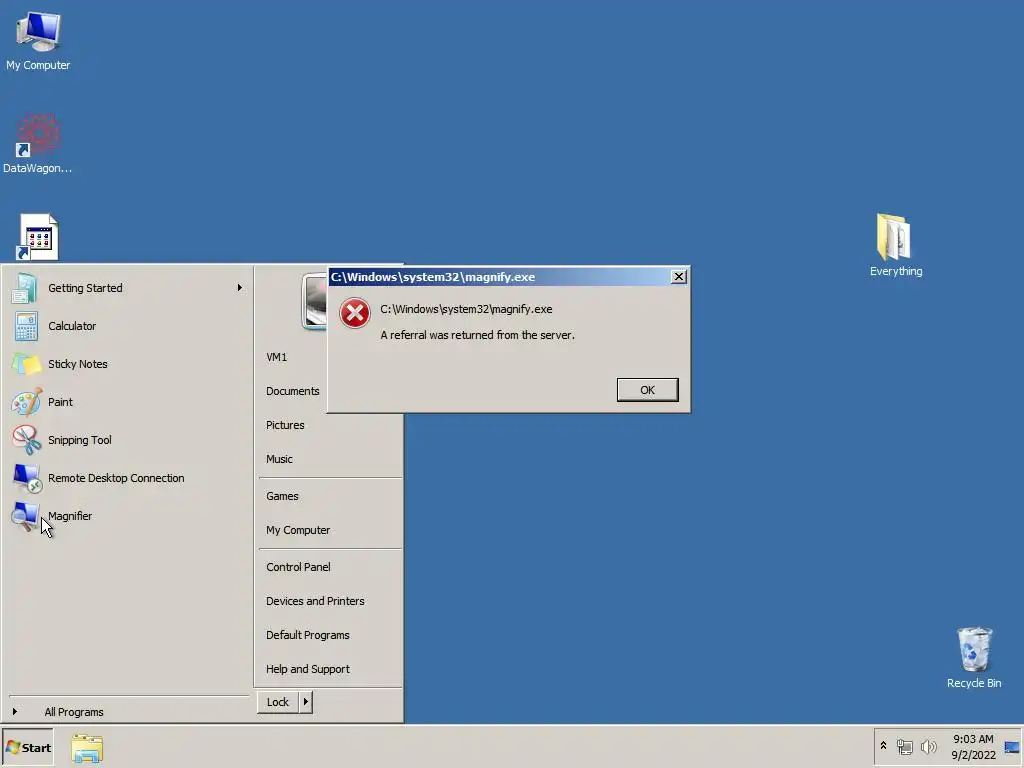The height and width of the screenshot is (768, 1024).
Task: Show hidden tray icons with arrow
Action: (x=884, y=746)
